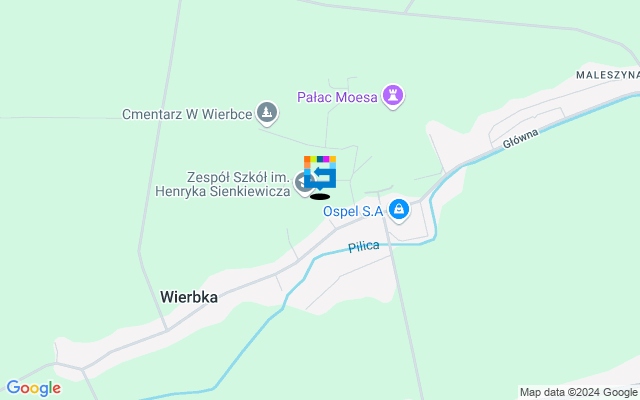The height and width of the screenshot is (400, 640).
Task: Select the Cmentarz W Wierbce label
Action: (187, 114)
